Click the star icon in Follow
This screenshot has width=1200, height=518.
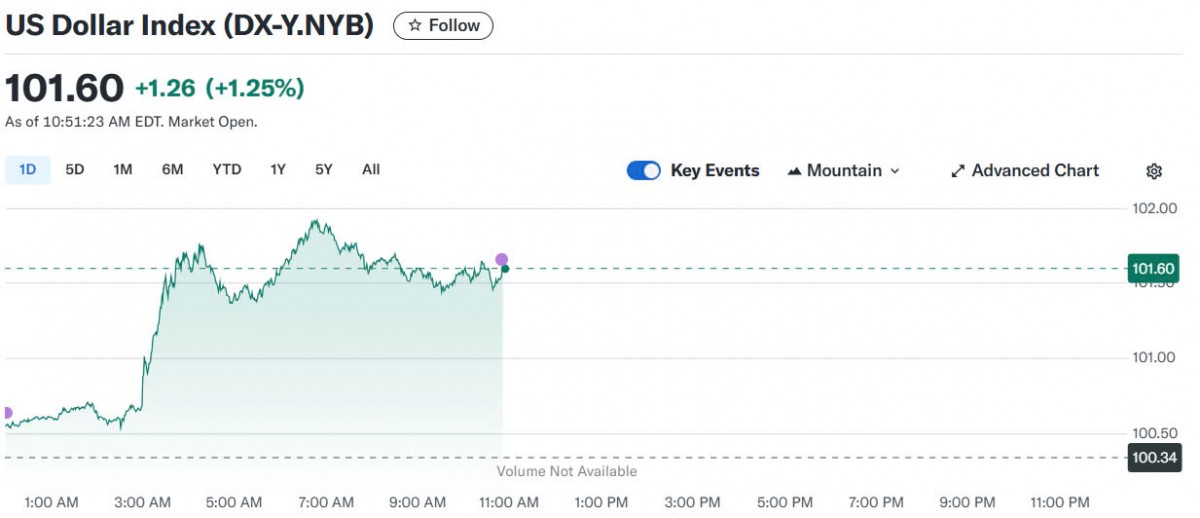pyautogui.click(x=415, y=26)
